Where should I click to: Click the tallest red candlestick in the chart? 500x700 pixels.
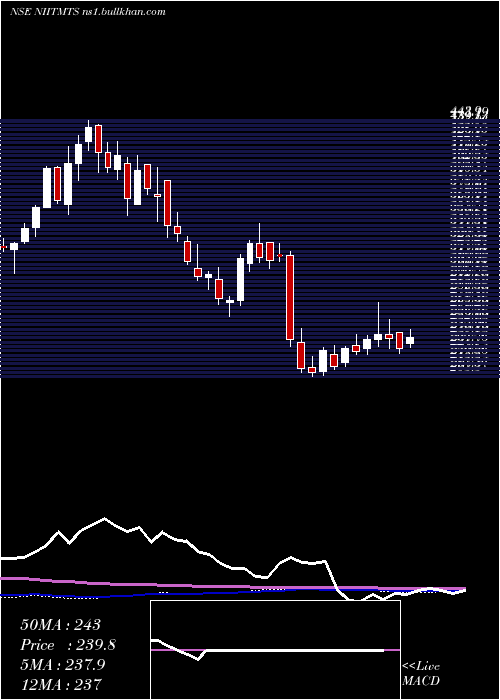pyautogui.click(x=290, y=298)
